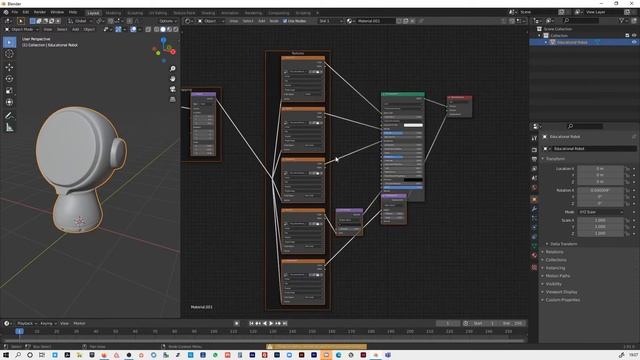The image size is (640, 360).
Task: Switch perspective/orthographic grid icon in viewport
Action: click(173, 99)
